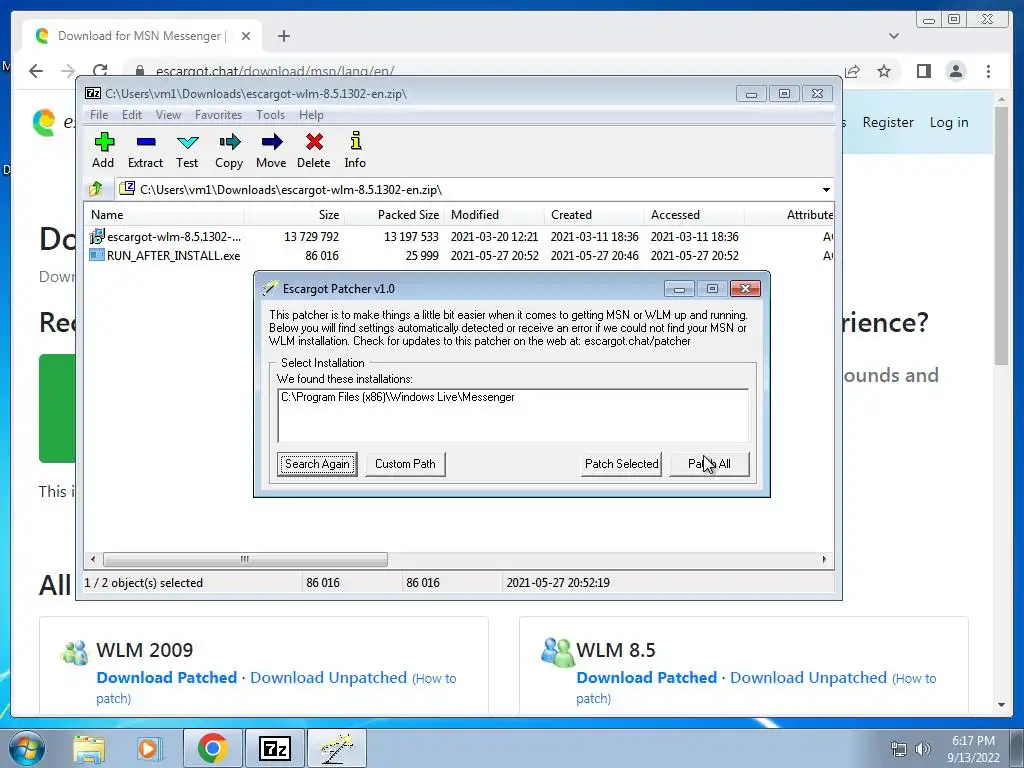Open the Tools menu in 7-Zip

click(x=270, y=115)
